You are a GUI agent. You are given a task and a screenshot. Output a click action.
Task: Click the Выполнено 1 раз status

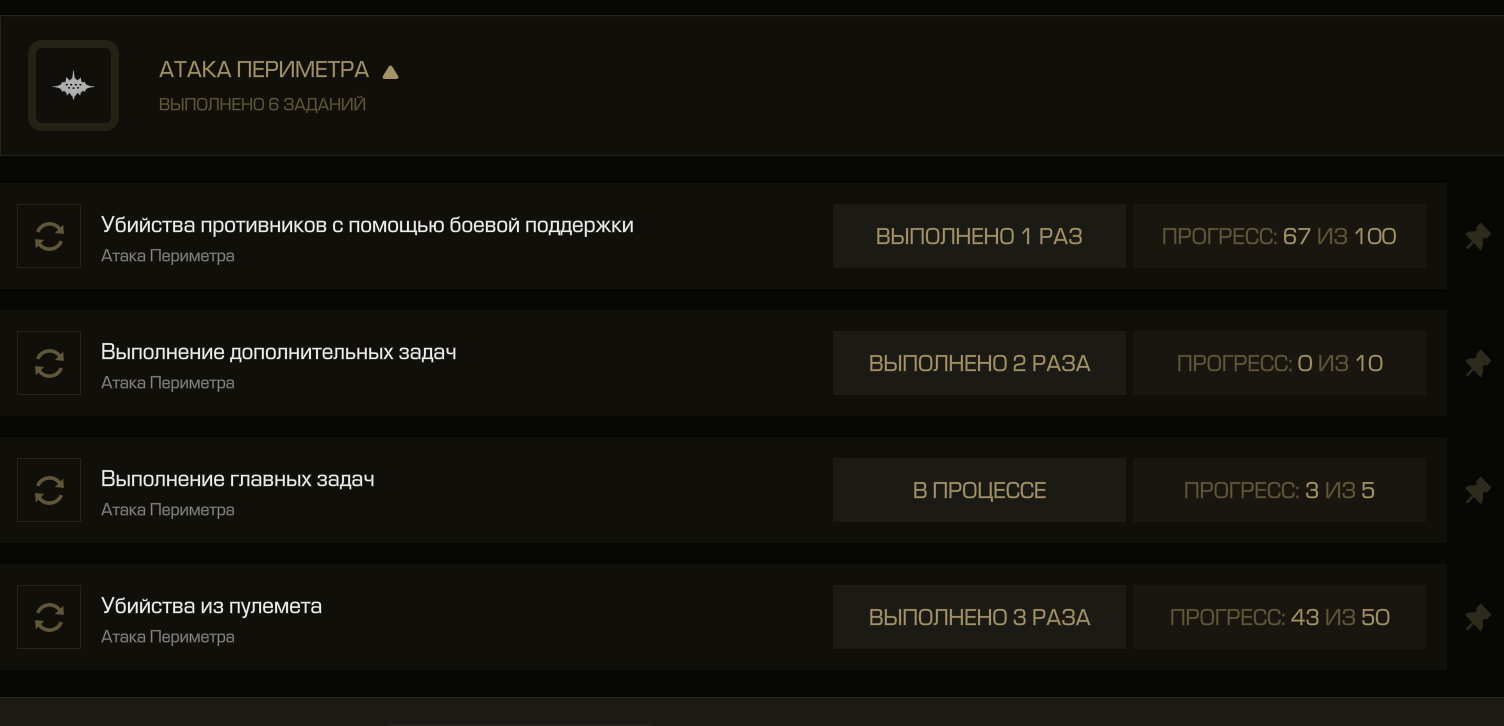pos(979,236)
